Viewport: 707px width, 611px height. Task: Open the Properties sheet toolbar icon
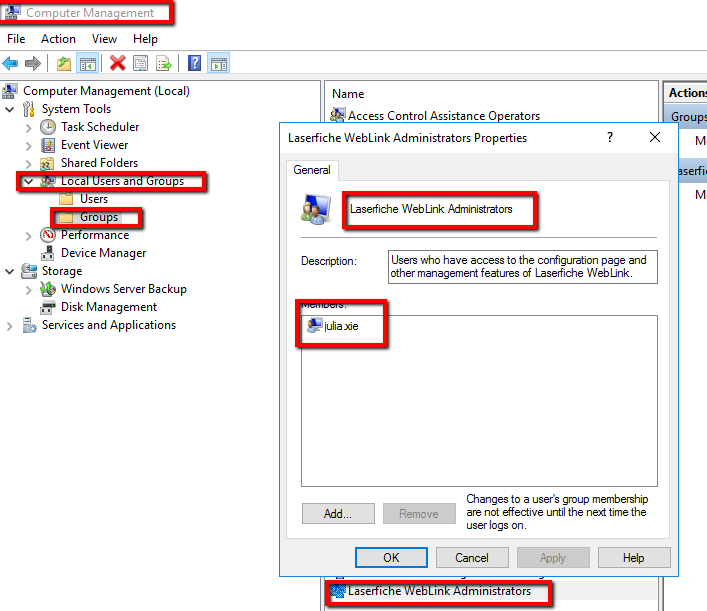tap(141, 64)
